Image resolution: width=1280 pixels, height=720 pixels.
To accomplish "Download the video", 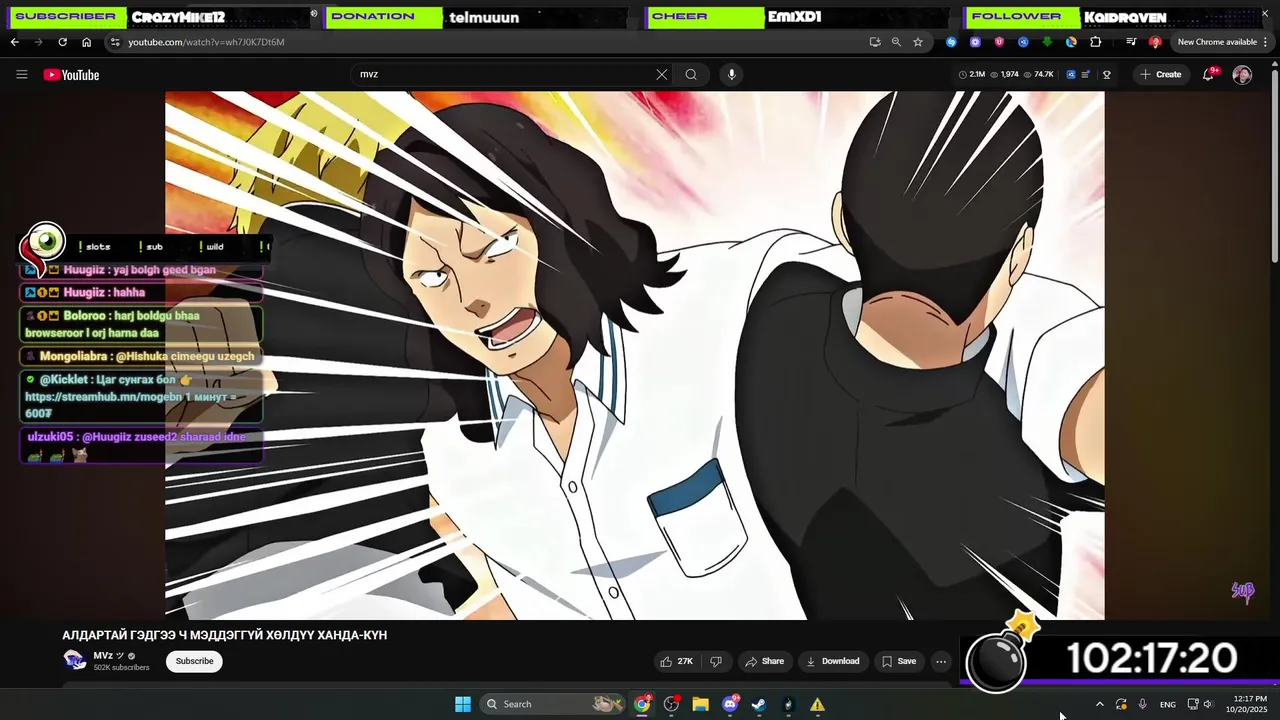I will (832, 661).
